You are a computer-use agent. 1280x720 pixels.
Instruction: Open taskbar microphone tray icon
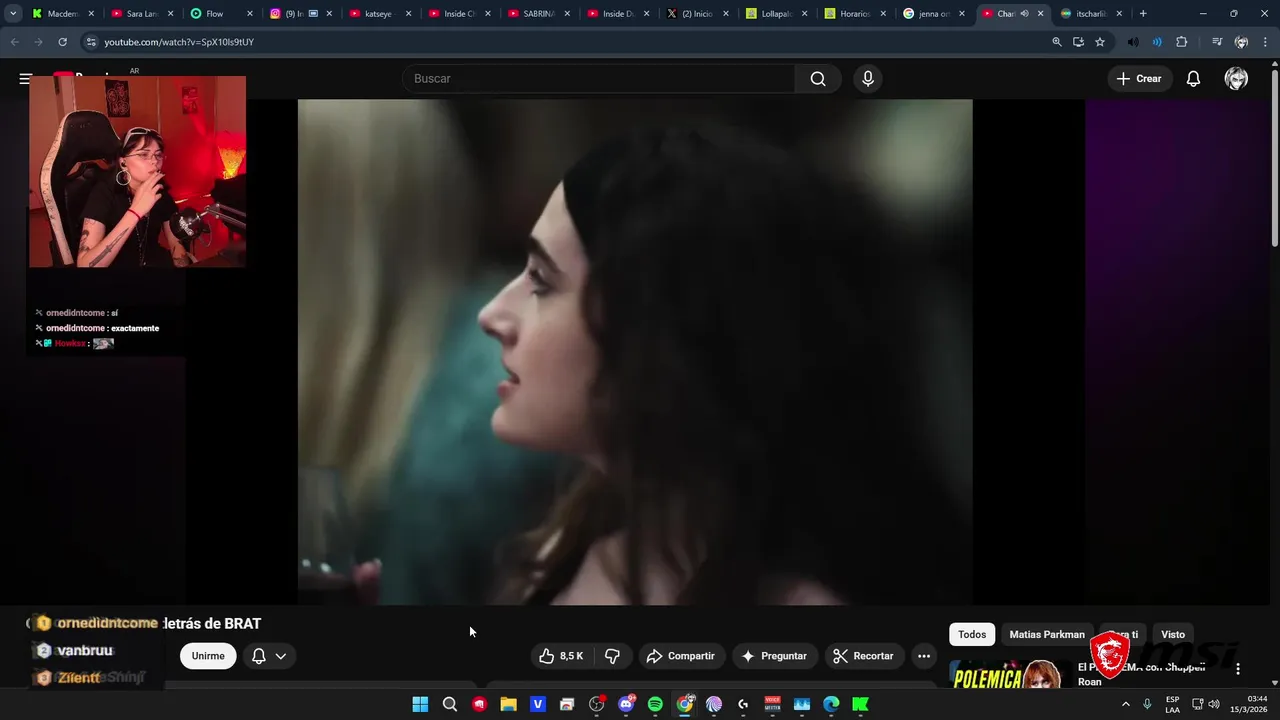[x=1147, y=704]
